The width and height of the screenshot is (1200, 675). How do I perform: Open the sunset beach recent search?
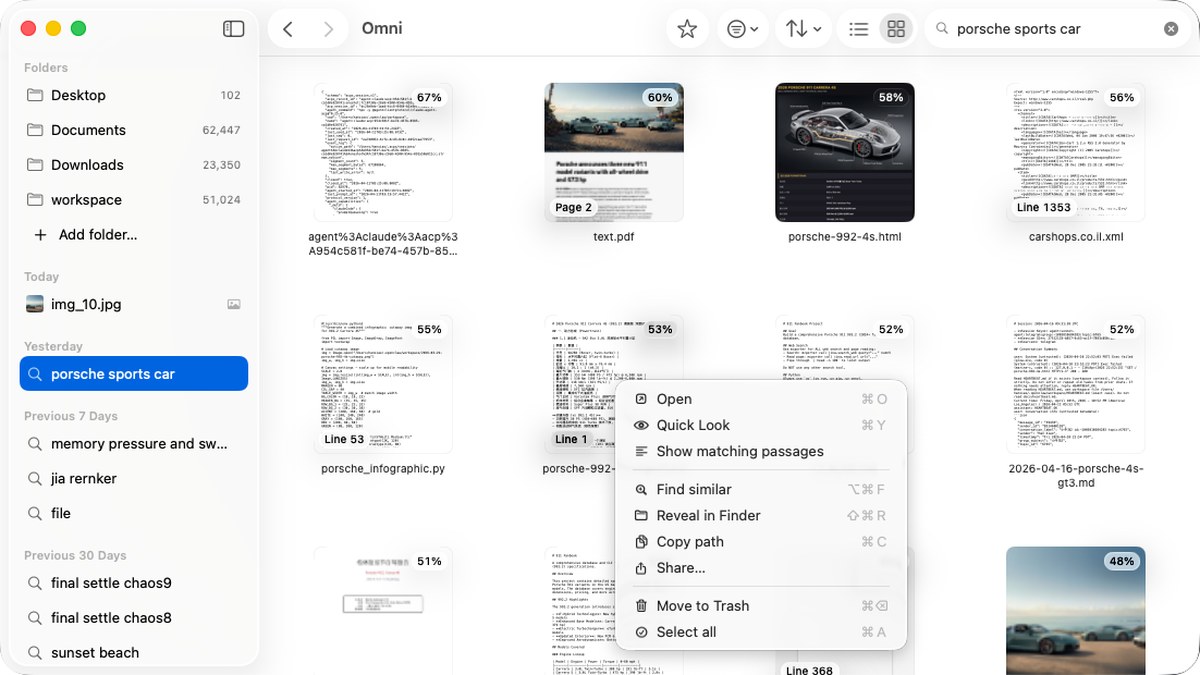click(133, 653)
